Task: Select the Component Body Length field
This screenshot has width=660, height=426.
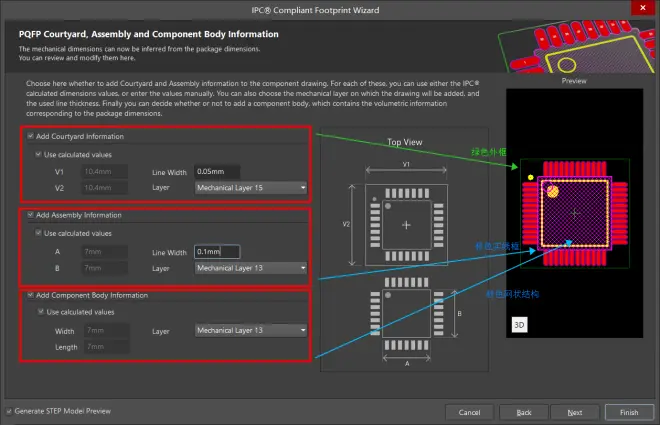Action: [107, 347]
